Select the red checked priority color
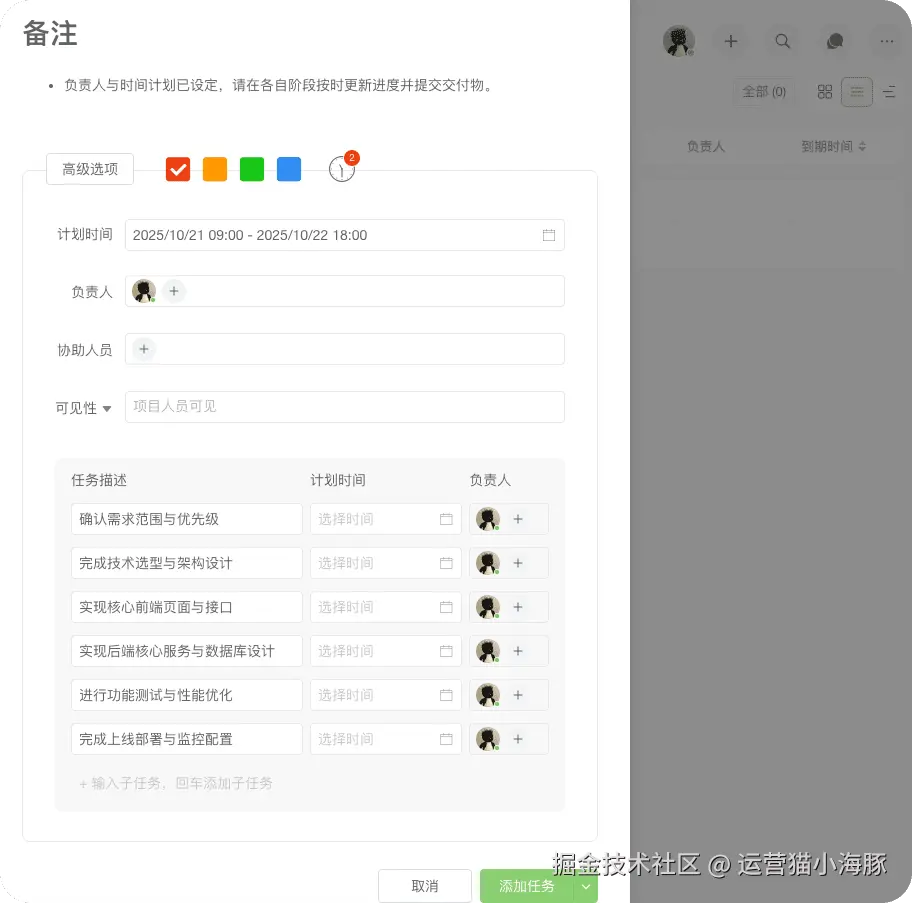912x903 pixels. [177, 169]
